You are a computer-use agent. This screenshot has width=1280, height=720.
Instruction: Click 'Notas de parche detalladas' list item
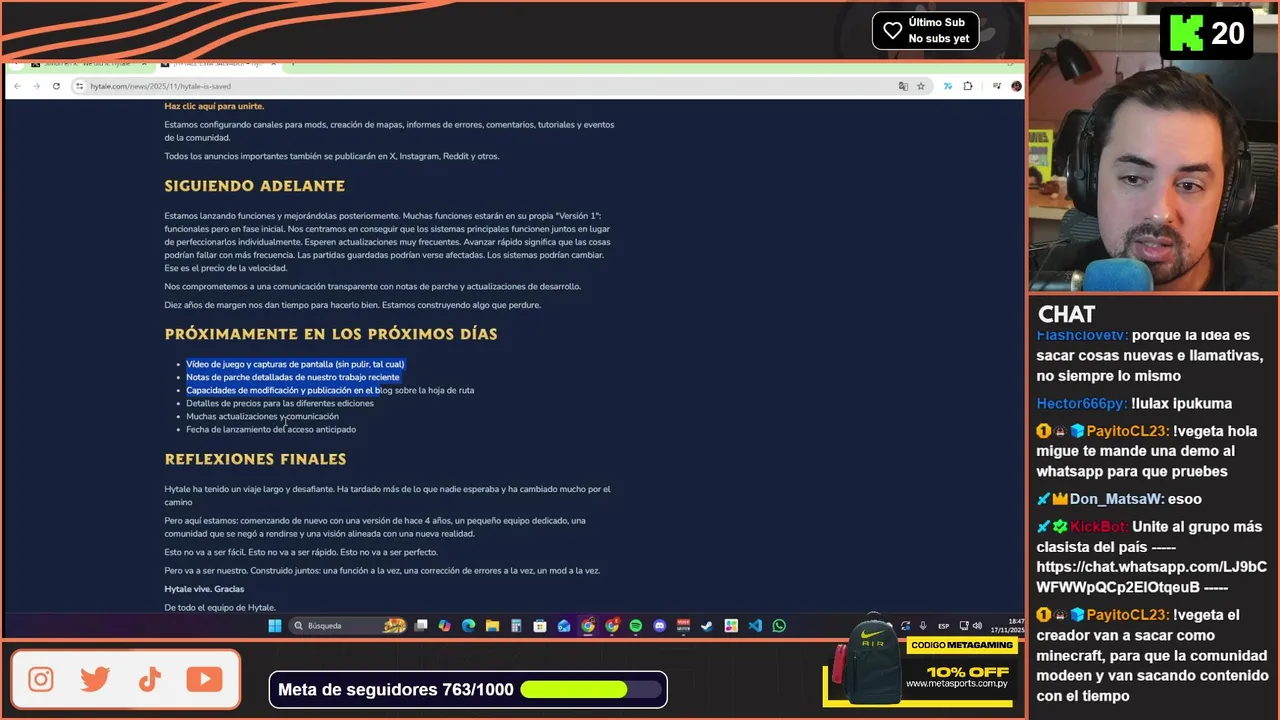click(292, 377)
